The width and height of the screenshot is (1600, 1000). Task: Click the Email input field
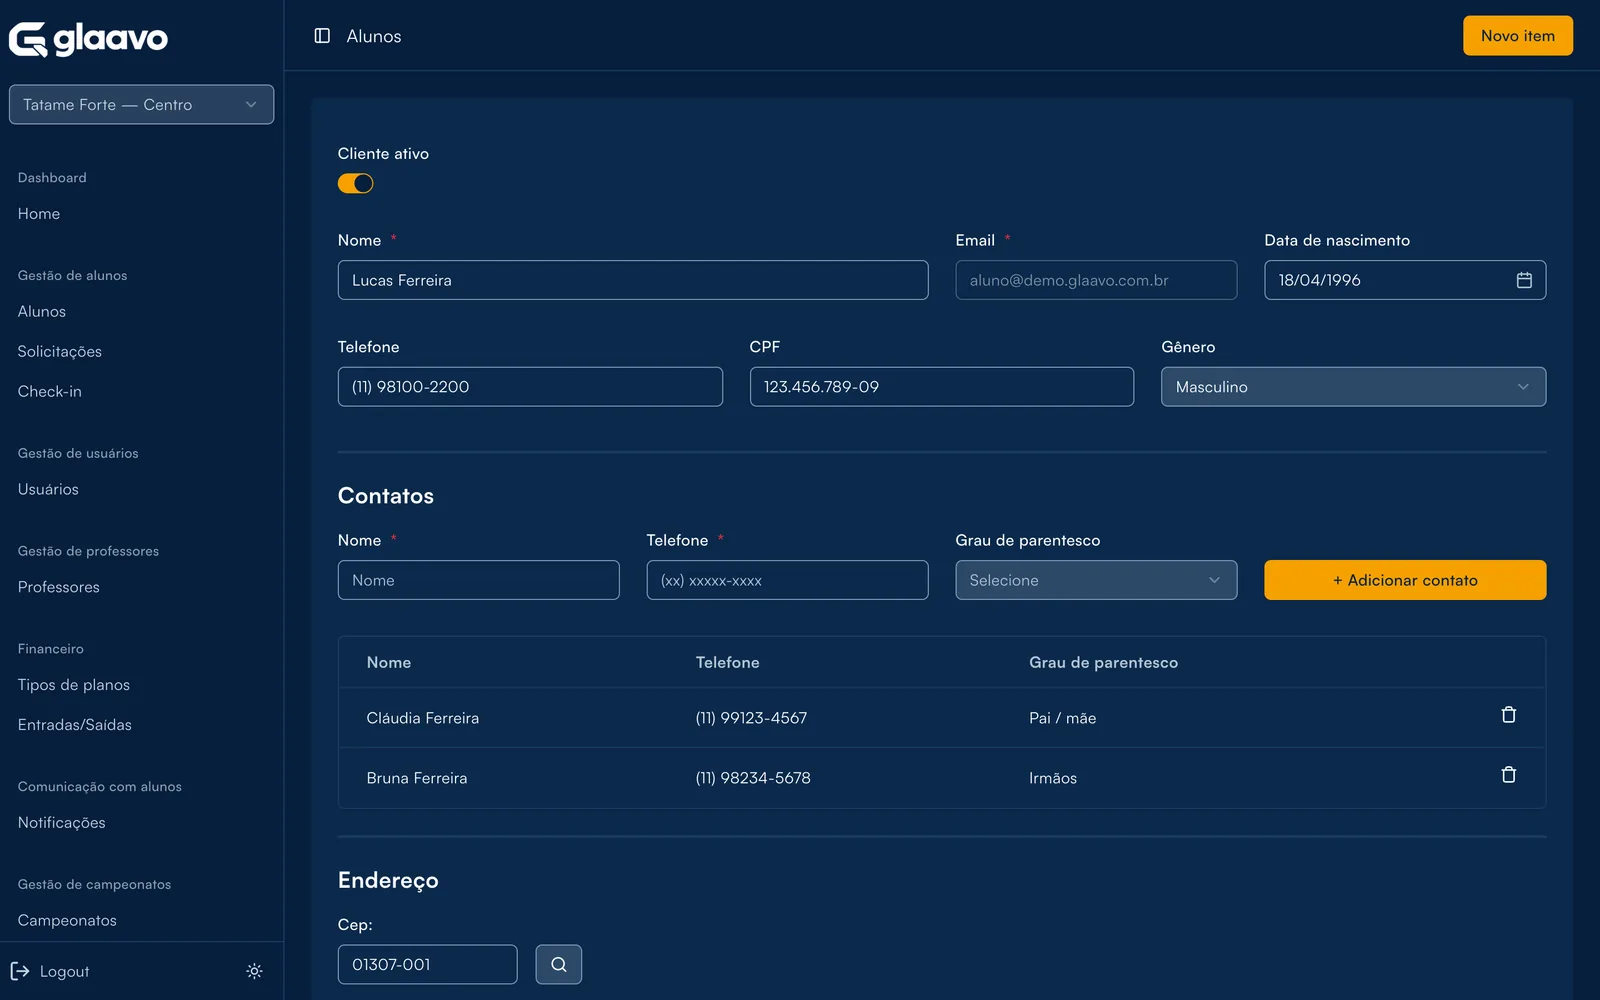coord(1096,280)
